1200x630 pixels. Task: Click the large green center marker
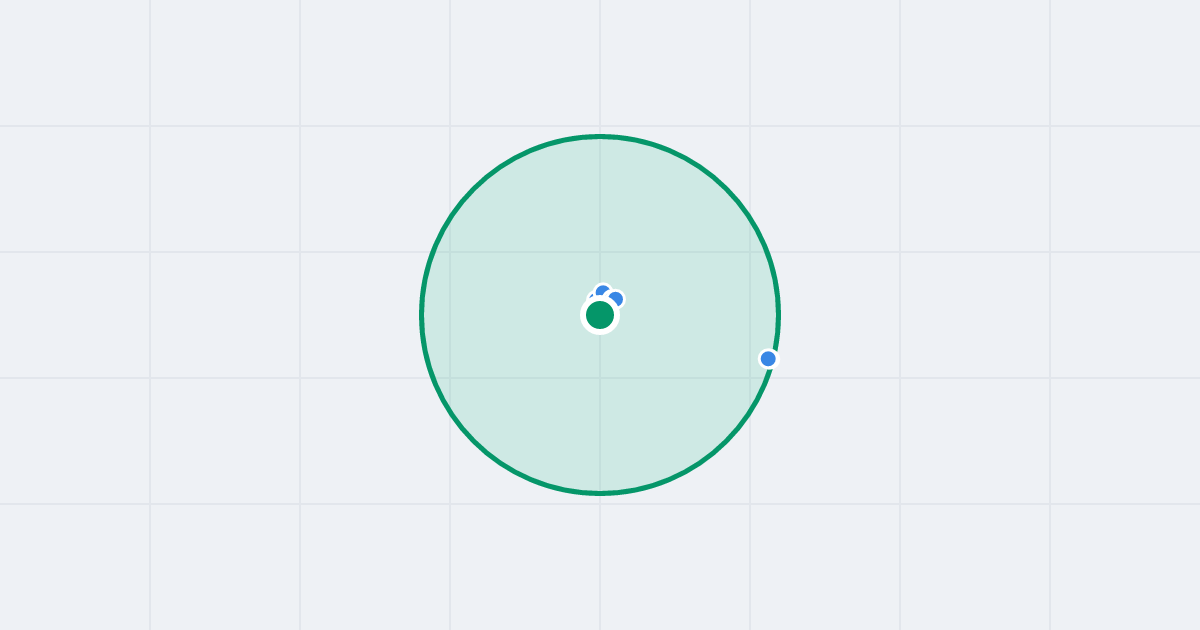(600, 315)
